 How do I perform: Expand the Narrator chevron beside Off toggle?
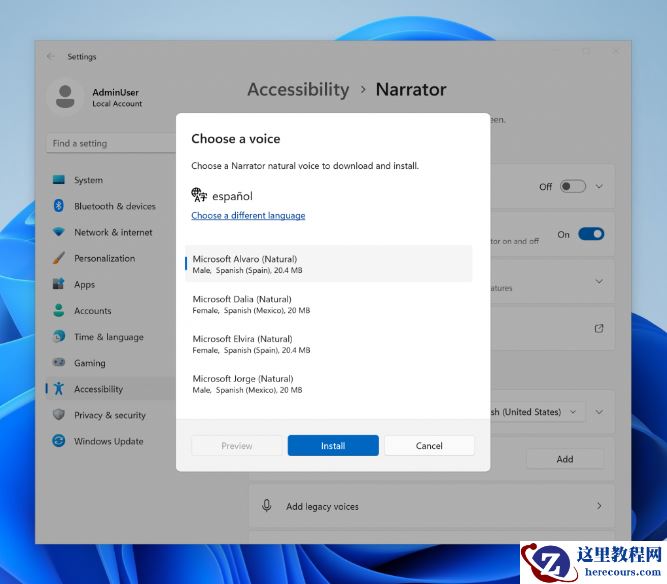[x=599, y=186]
